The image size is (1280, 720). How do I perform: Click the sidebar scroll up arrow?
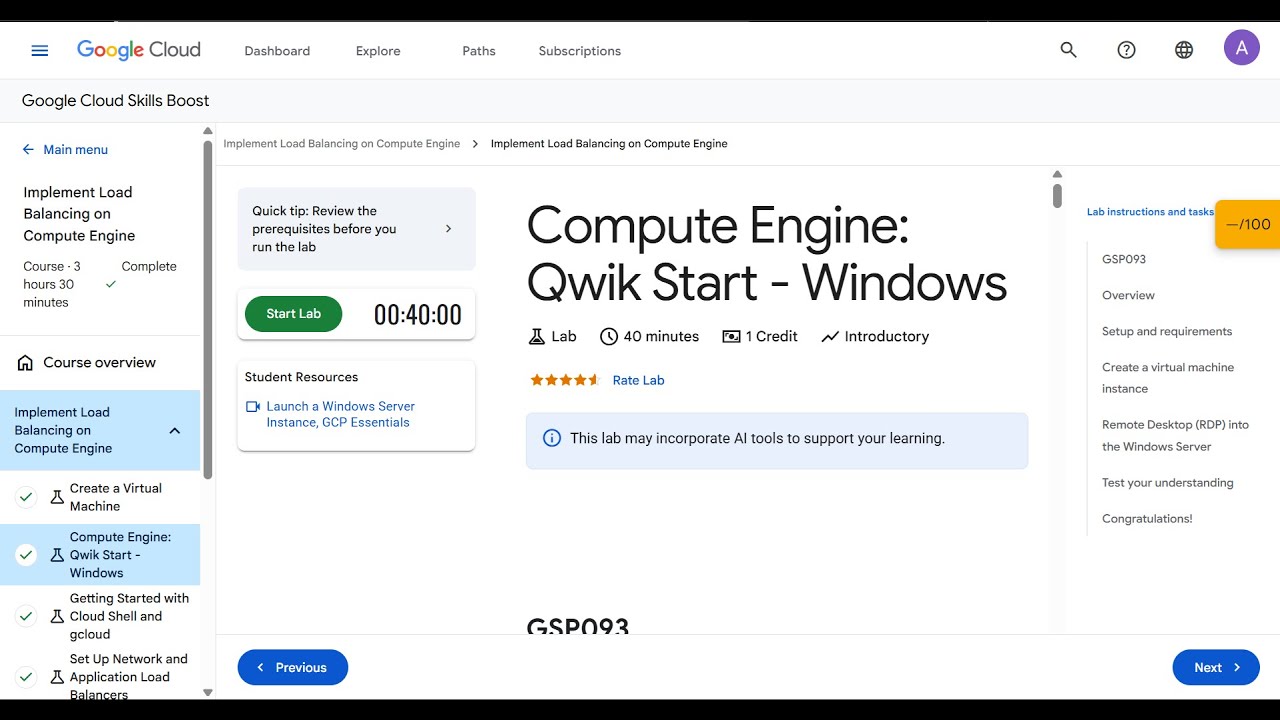pyautogui.click(x=208, y=131)
